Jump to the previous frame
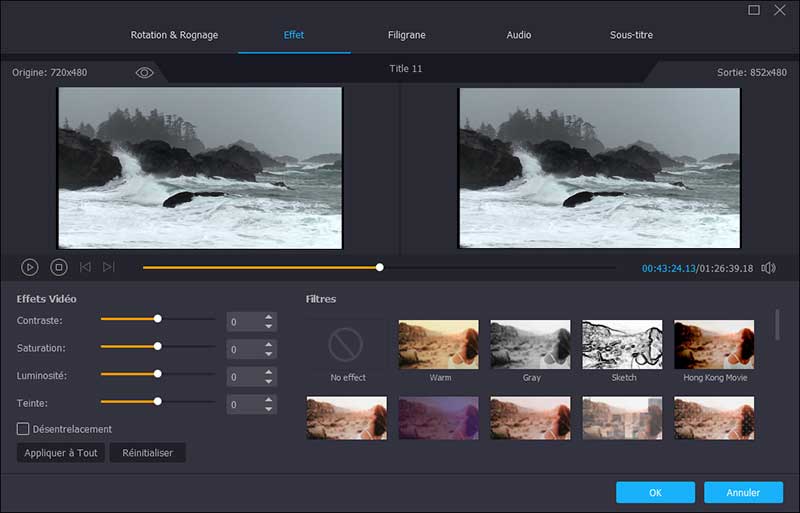This screenshot has width=800, height=513. [85, 267]
